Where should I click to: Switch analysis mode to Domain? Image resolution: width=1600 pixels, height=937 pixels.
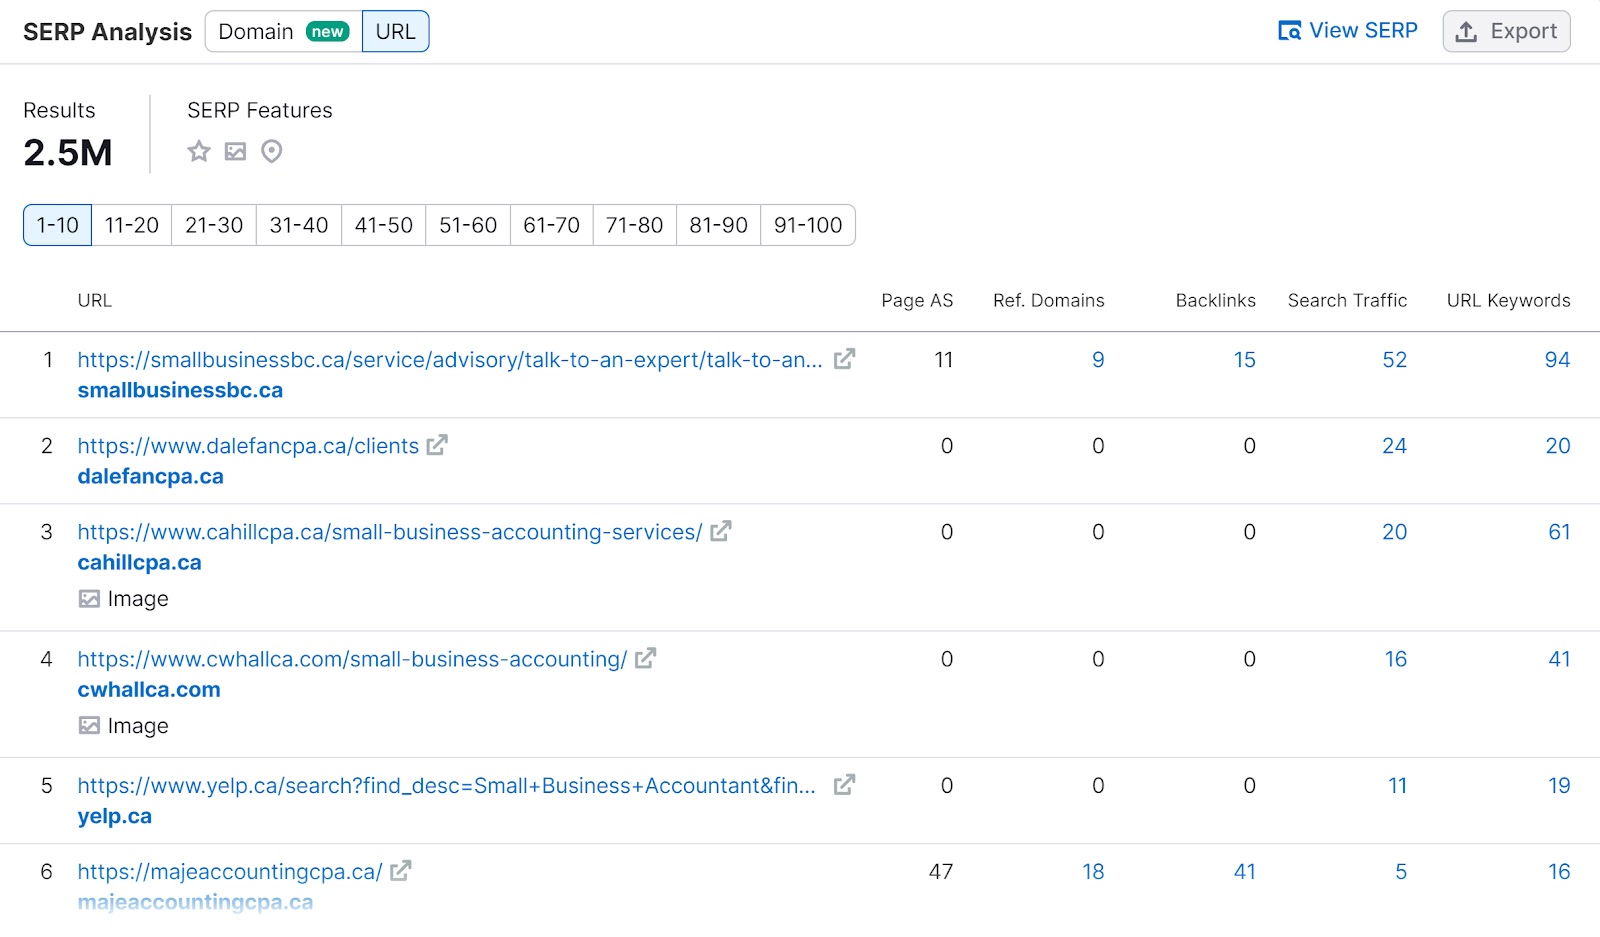pyautogui.click(x=256, y=31)
